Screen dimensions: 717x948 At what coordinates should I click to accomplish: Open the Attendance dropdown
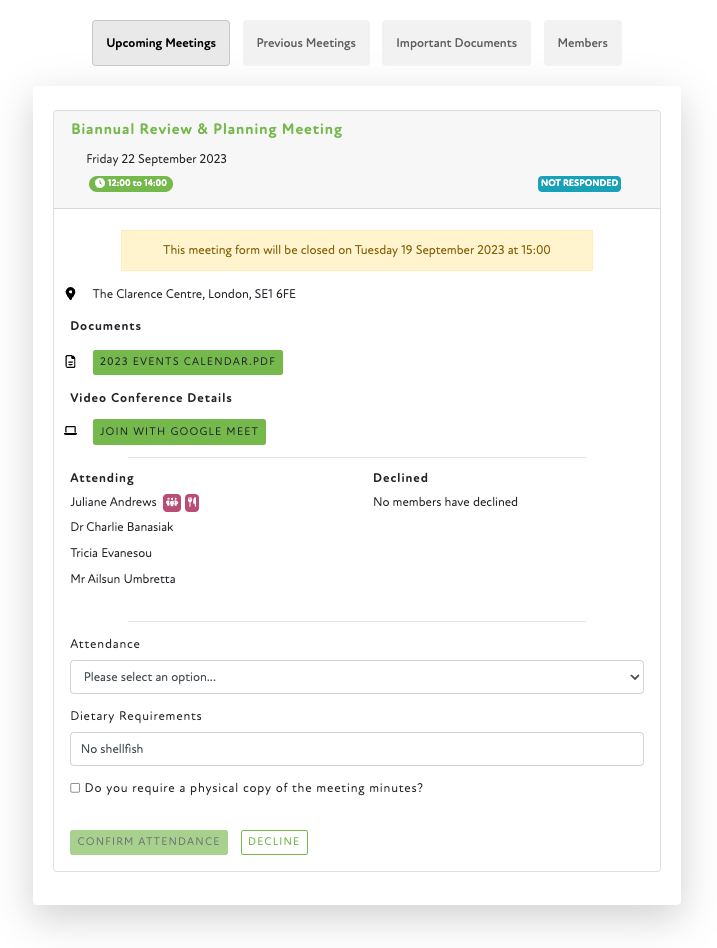coord(356,677)
